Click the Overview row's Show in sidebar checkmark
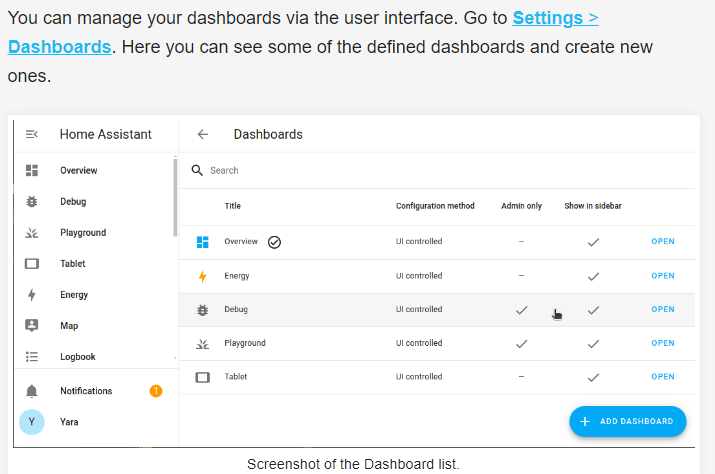This screenshot has height=474, width=715. [x=593, y=242]
